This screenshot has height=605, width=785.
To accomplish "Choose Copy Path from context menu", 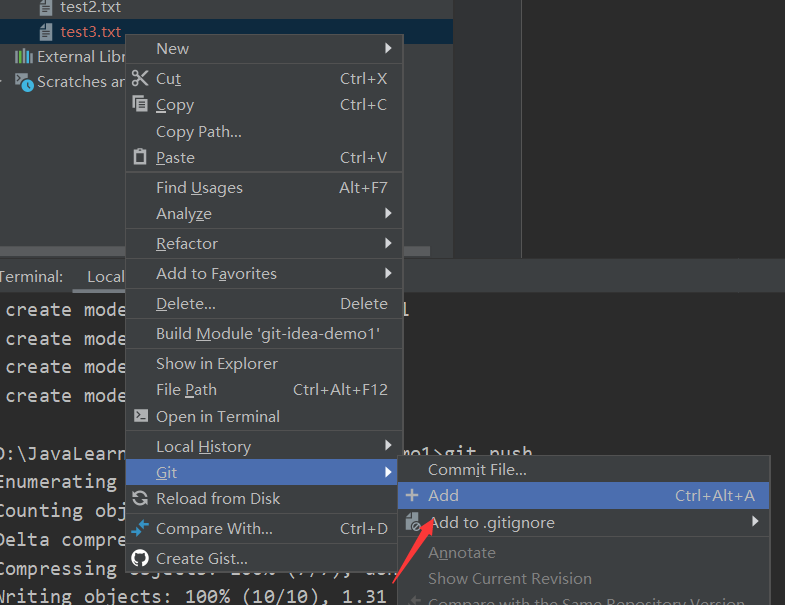I will (x=199, y=131).
